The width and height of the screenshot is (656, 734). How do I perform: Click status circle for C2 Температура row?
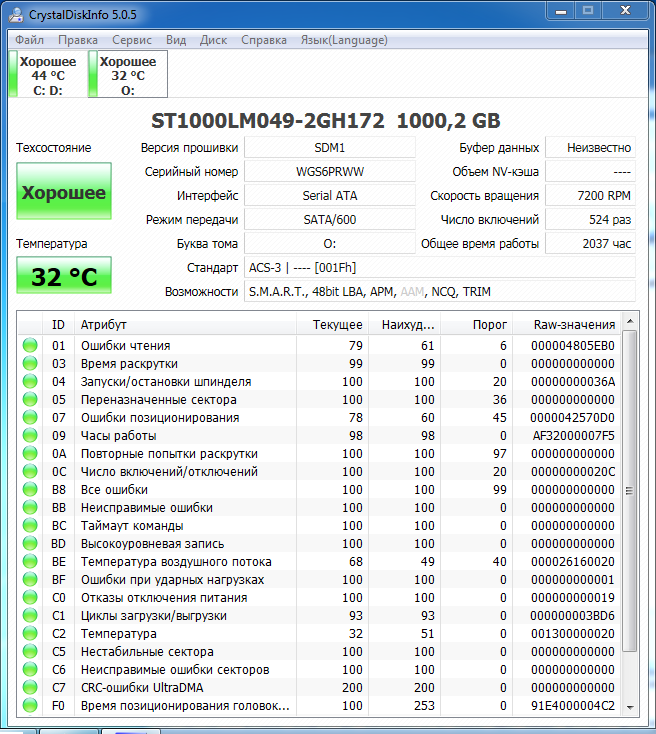click(x=30, y=633)
